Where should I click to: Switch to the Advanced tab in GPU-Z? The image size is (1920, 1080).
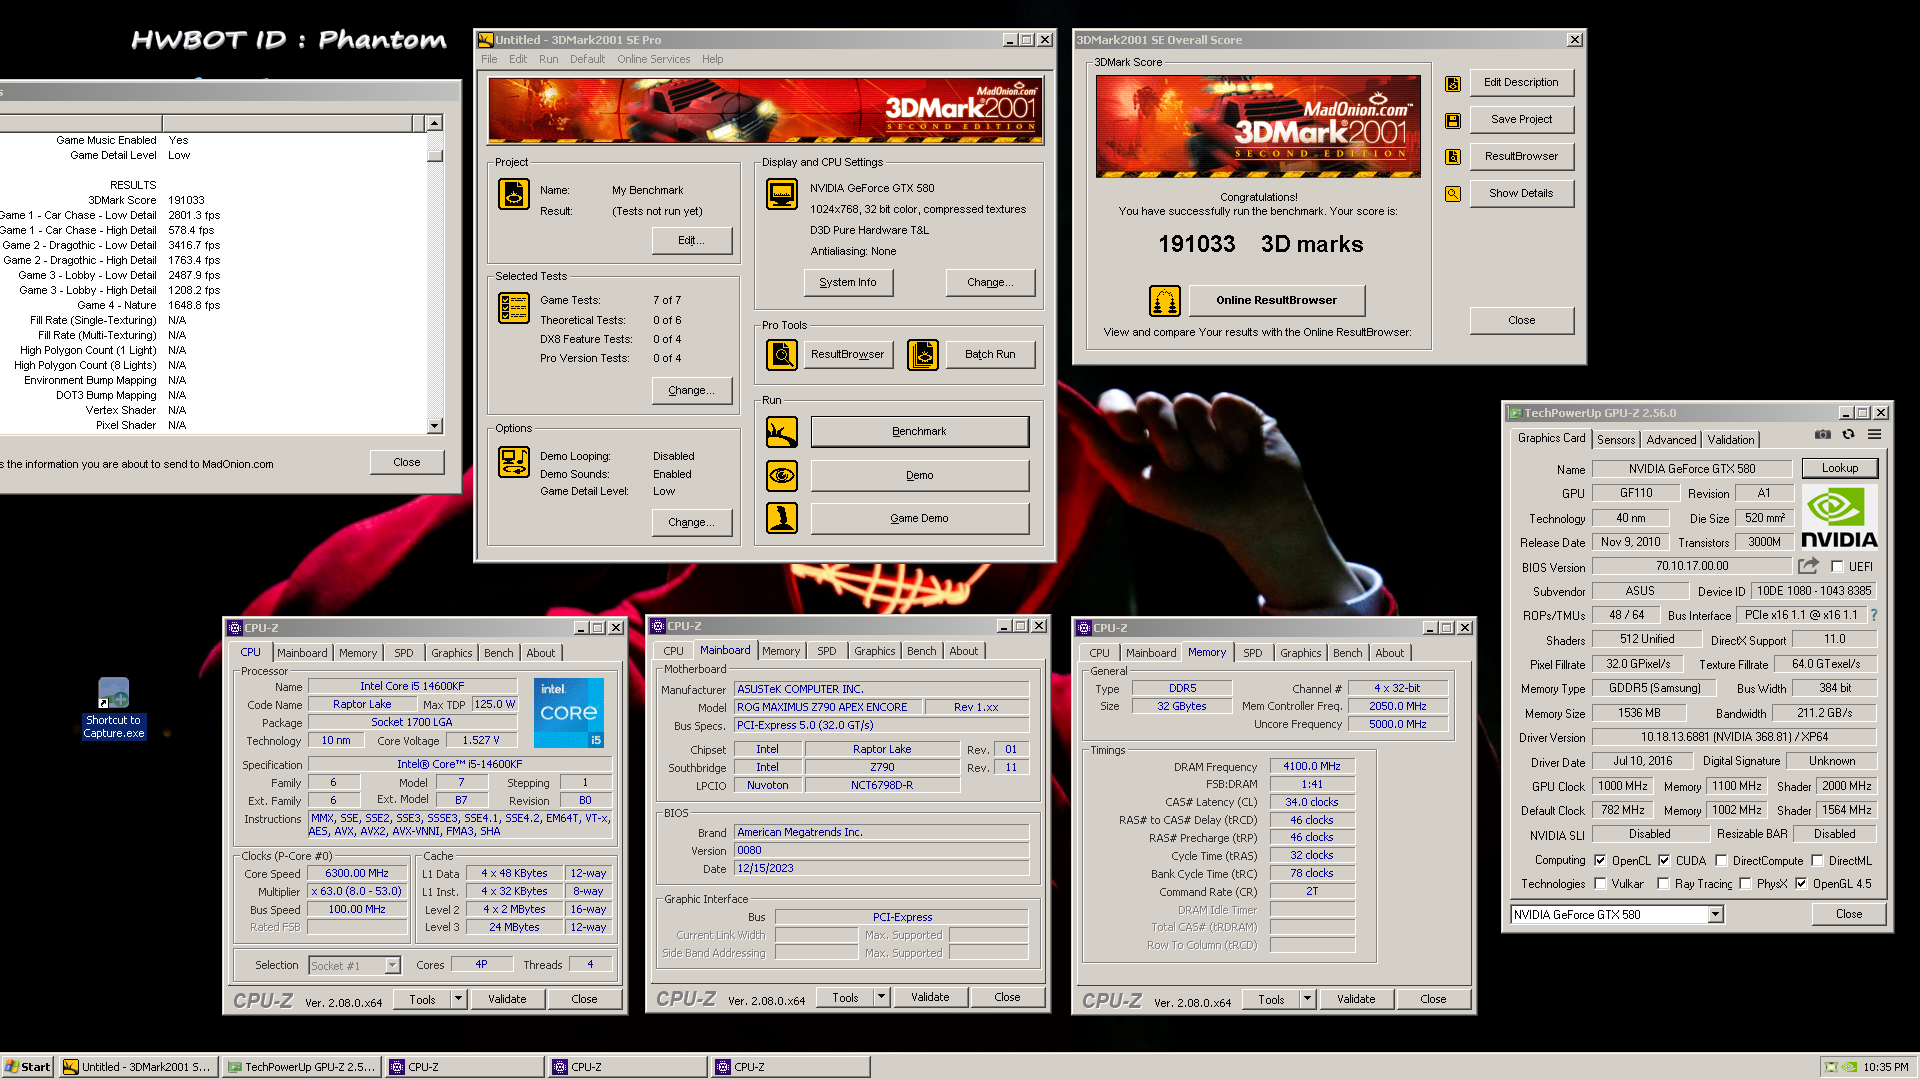[1671, 439]
